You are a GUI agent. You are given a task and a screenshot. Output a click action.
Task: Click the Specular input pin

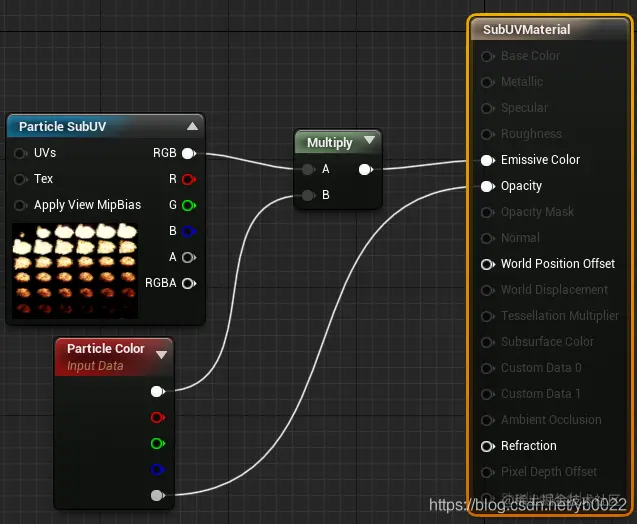488,108
